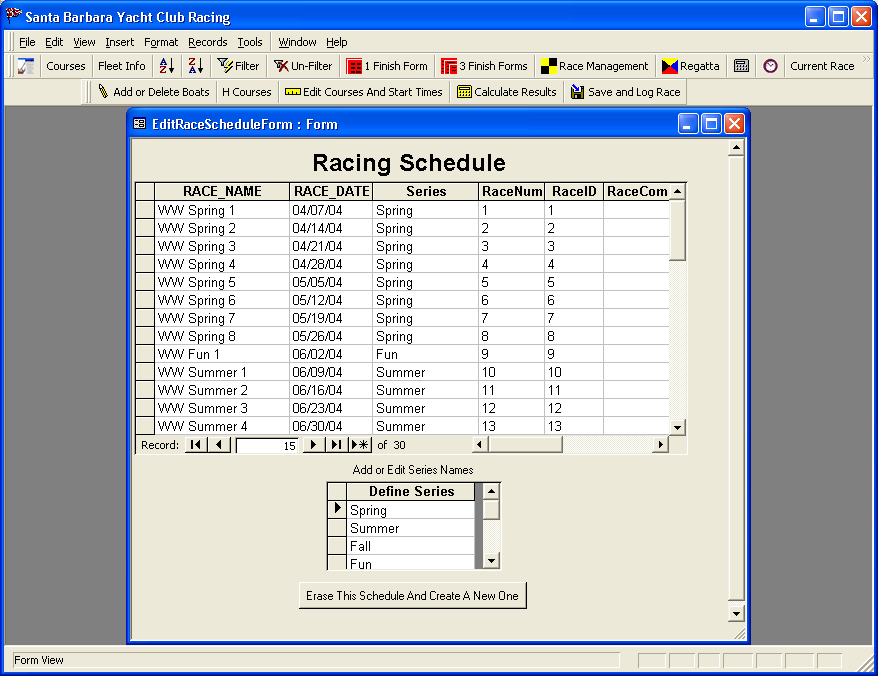878x676 pixels.
Task: Click the form window's bottom scroll arrow
Action: click(736, 613)
